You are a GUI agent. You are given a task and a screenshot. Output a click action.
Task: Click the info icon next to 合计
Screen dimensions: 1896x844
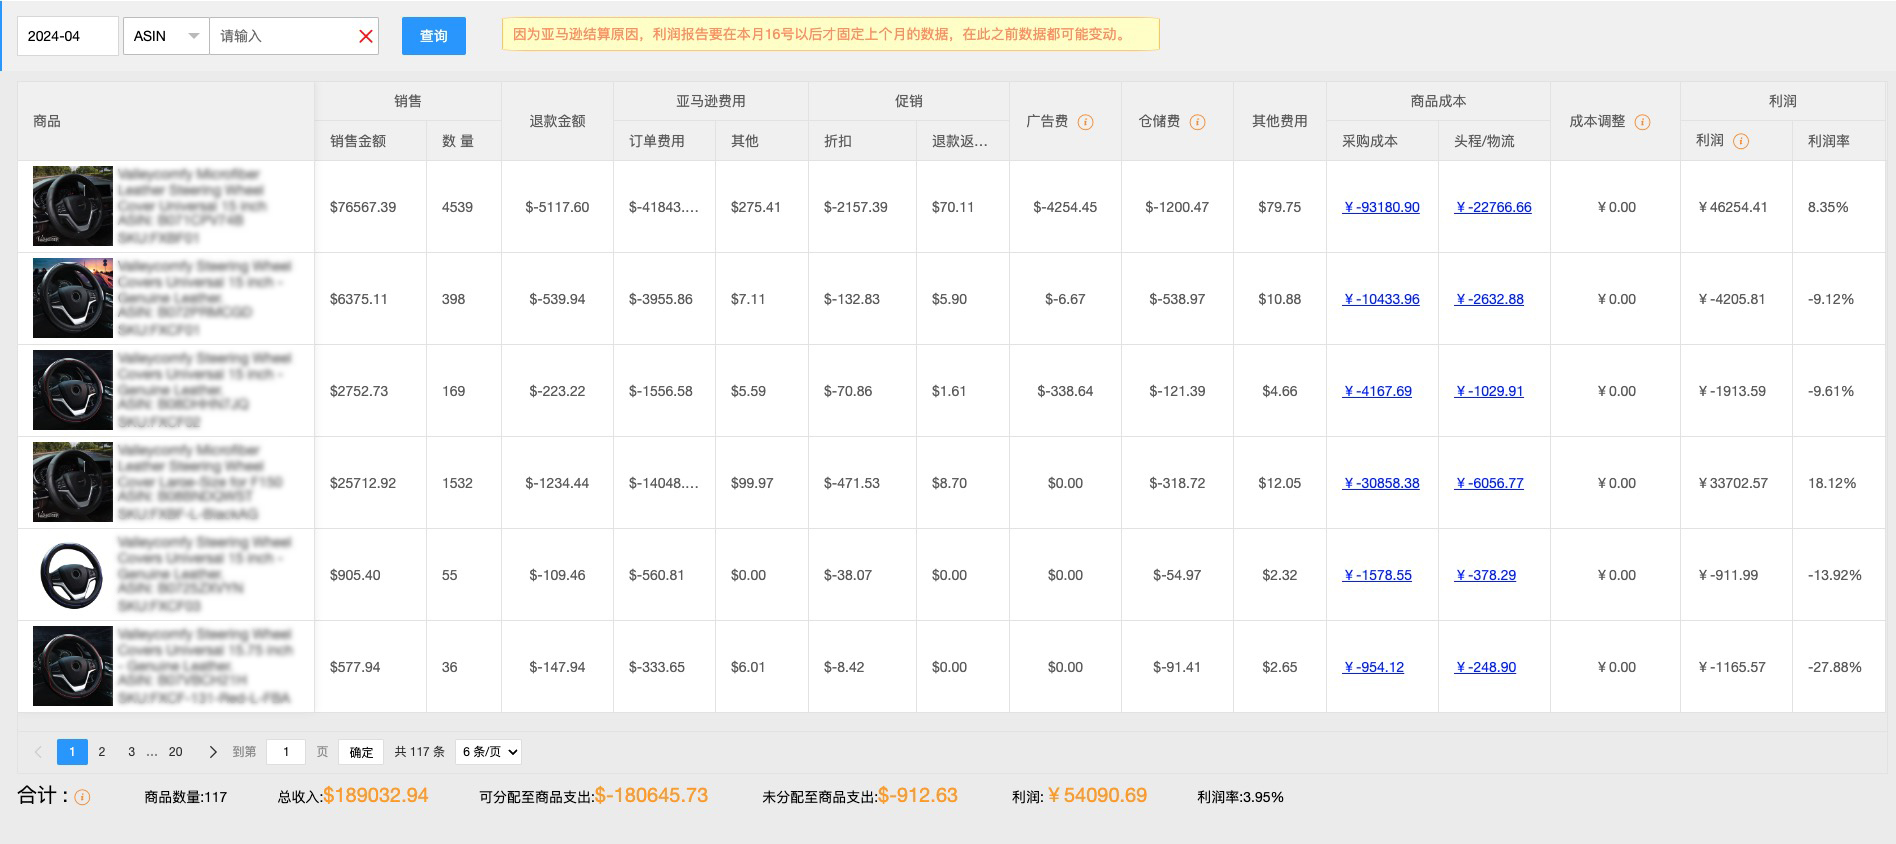point(83,797)
